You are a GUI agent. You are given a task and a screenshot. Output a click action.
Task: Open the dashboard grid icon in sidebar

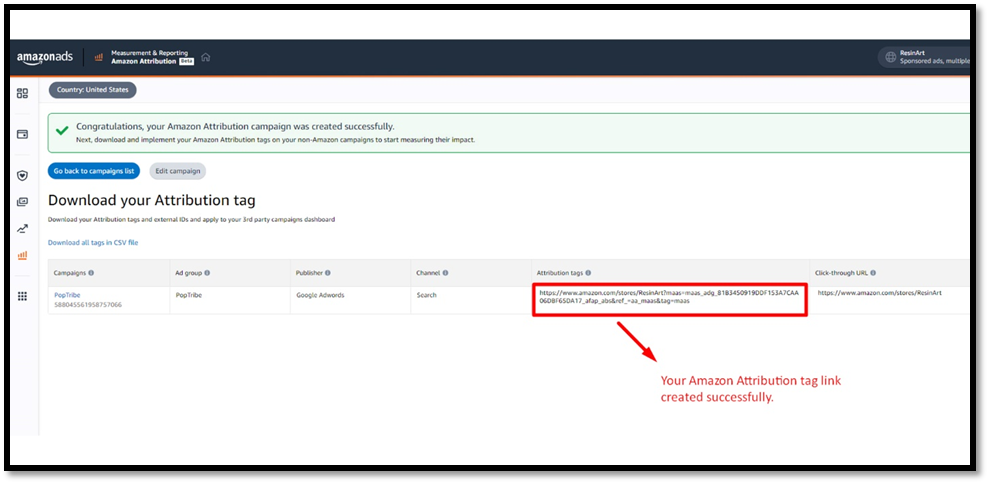tap(23, 93)
